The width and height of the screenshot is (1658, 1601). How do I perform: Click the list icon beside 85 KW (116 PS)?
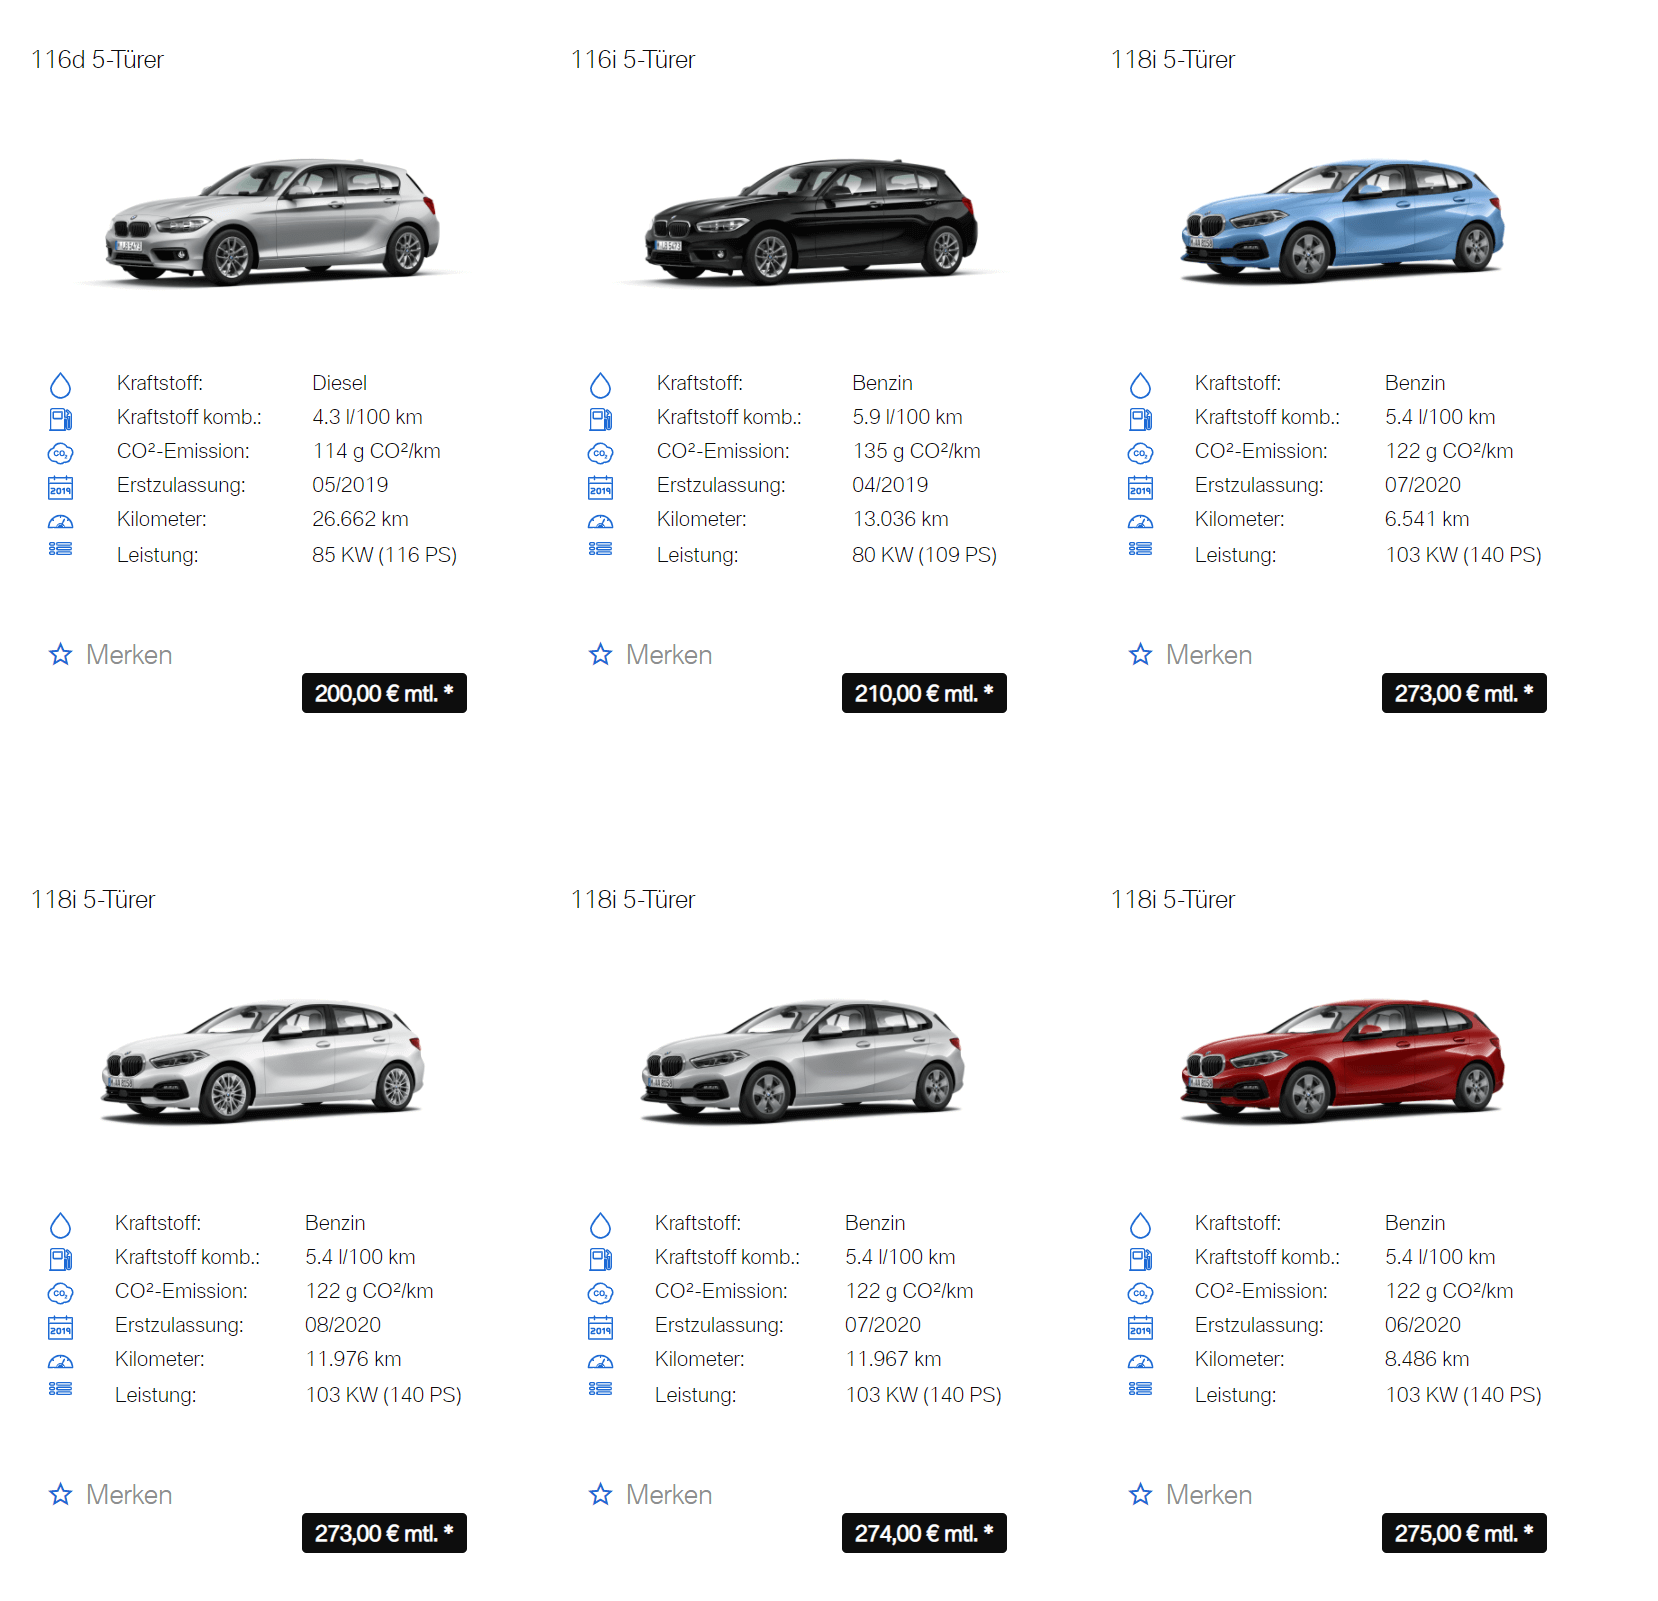(60, 548)
